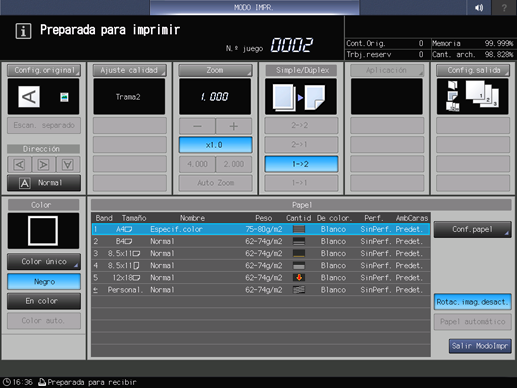Select 2->1 duplex mode
Image resolution: width=517 pixels, height=388 pixels.
(301, 145)
